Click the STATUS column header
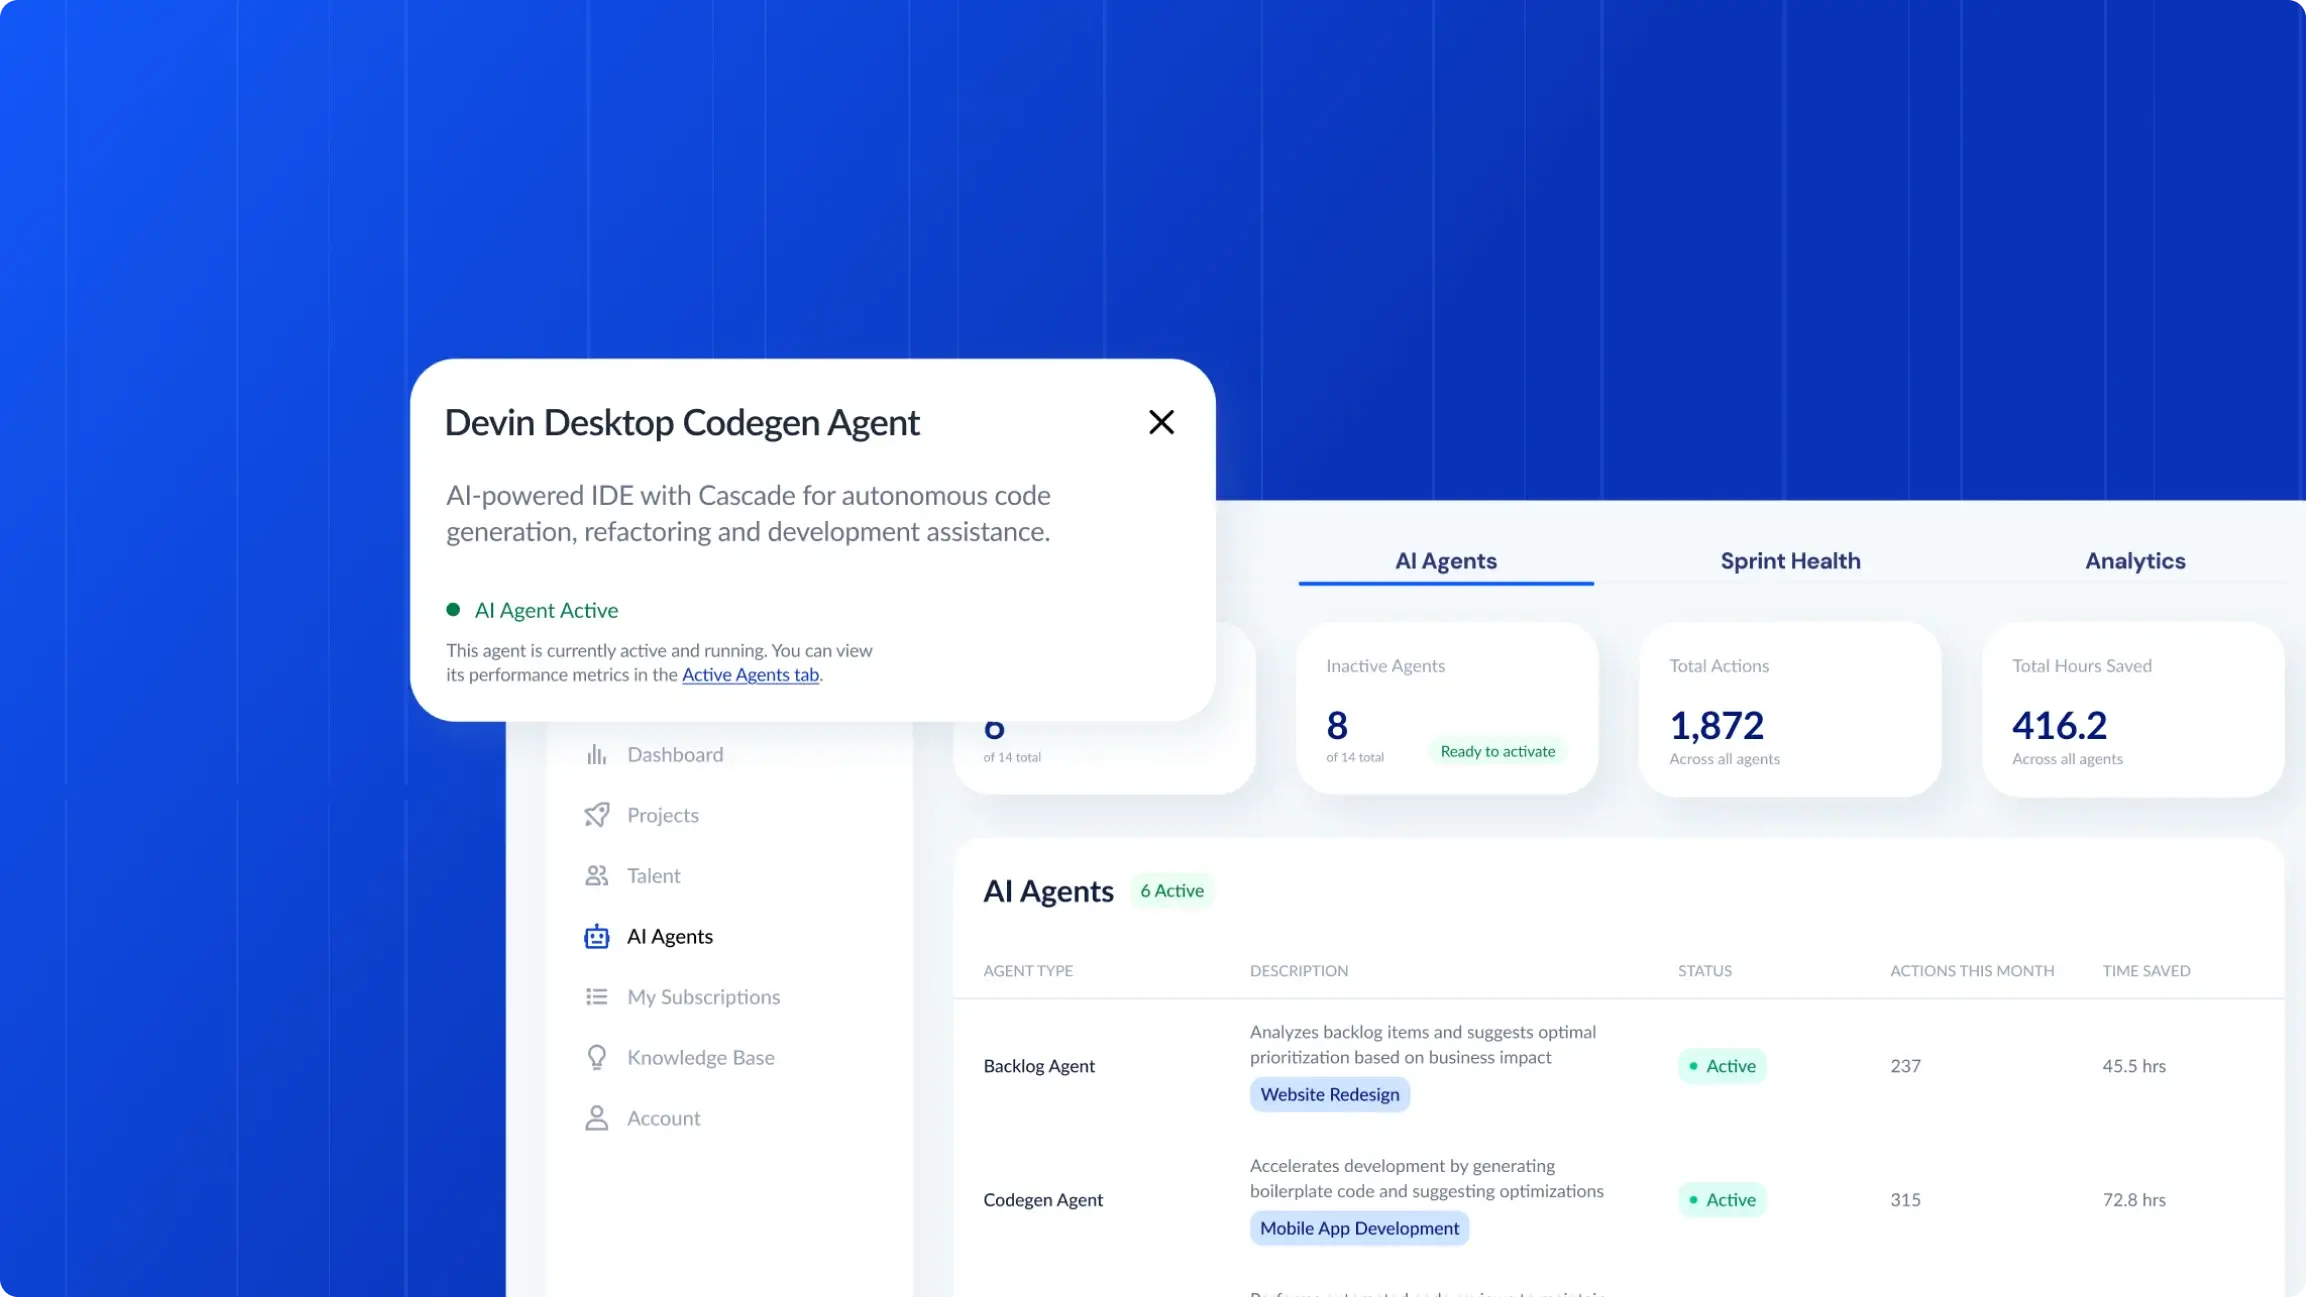Image resolution: width=2306 pixels, height=1297 pixels. click(x=1705, y=971)
